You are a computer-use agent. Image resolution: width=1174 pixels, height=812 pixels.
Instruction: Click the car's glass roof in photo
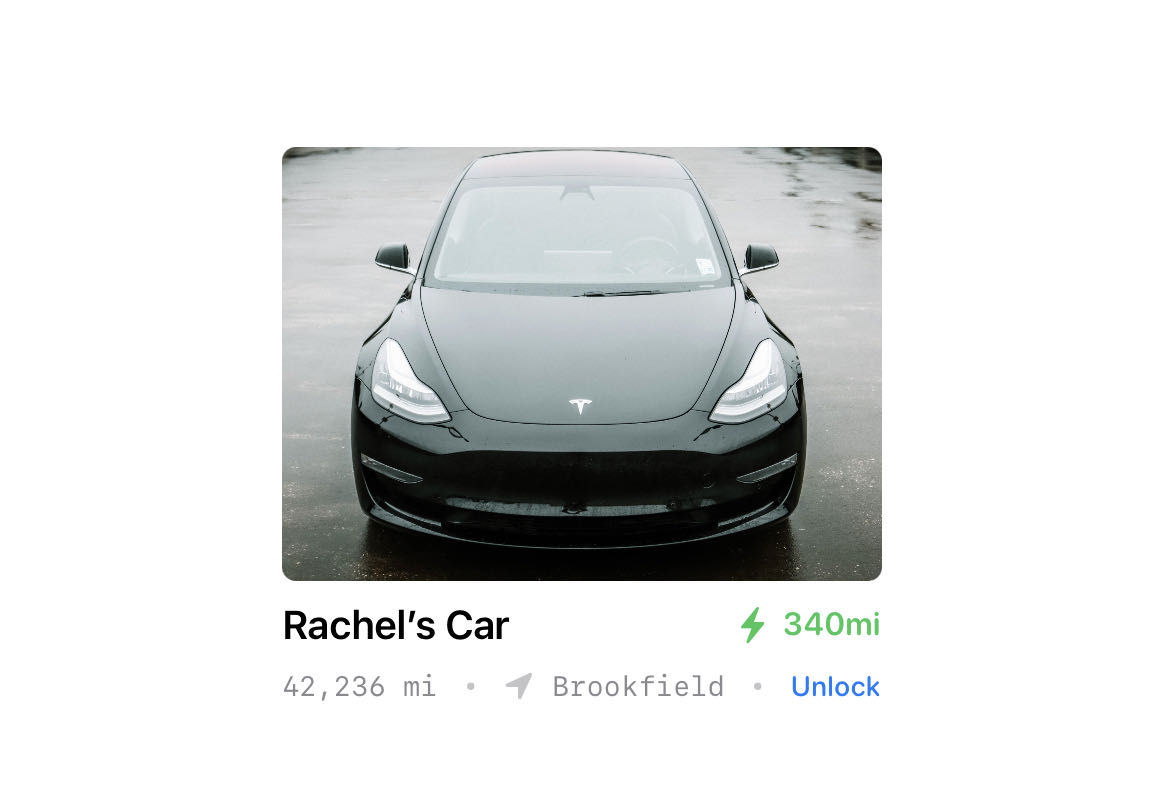[x=577, y=165]
